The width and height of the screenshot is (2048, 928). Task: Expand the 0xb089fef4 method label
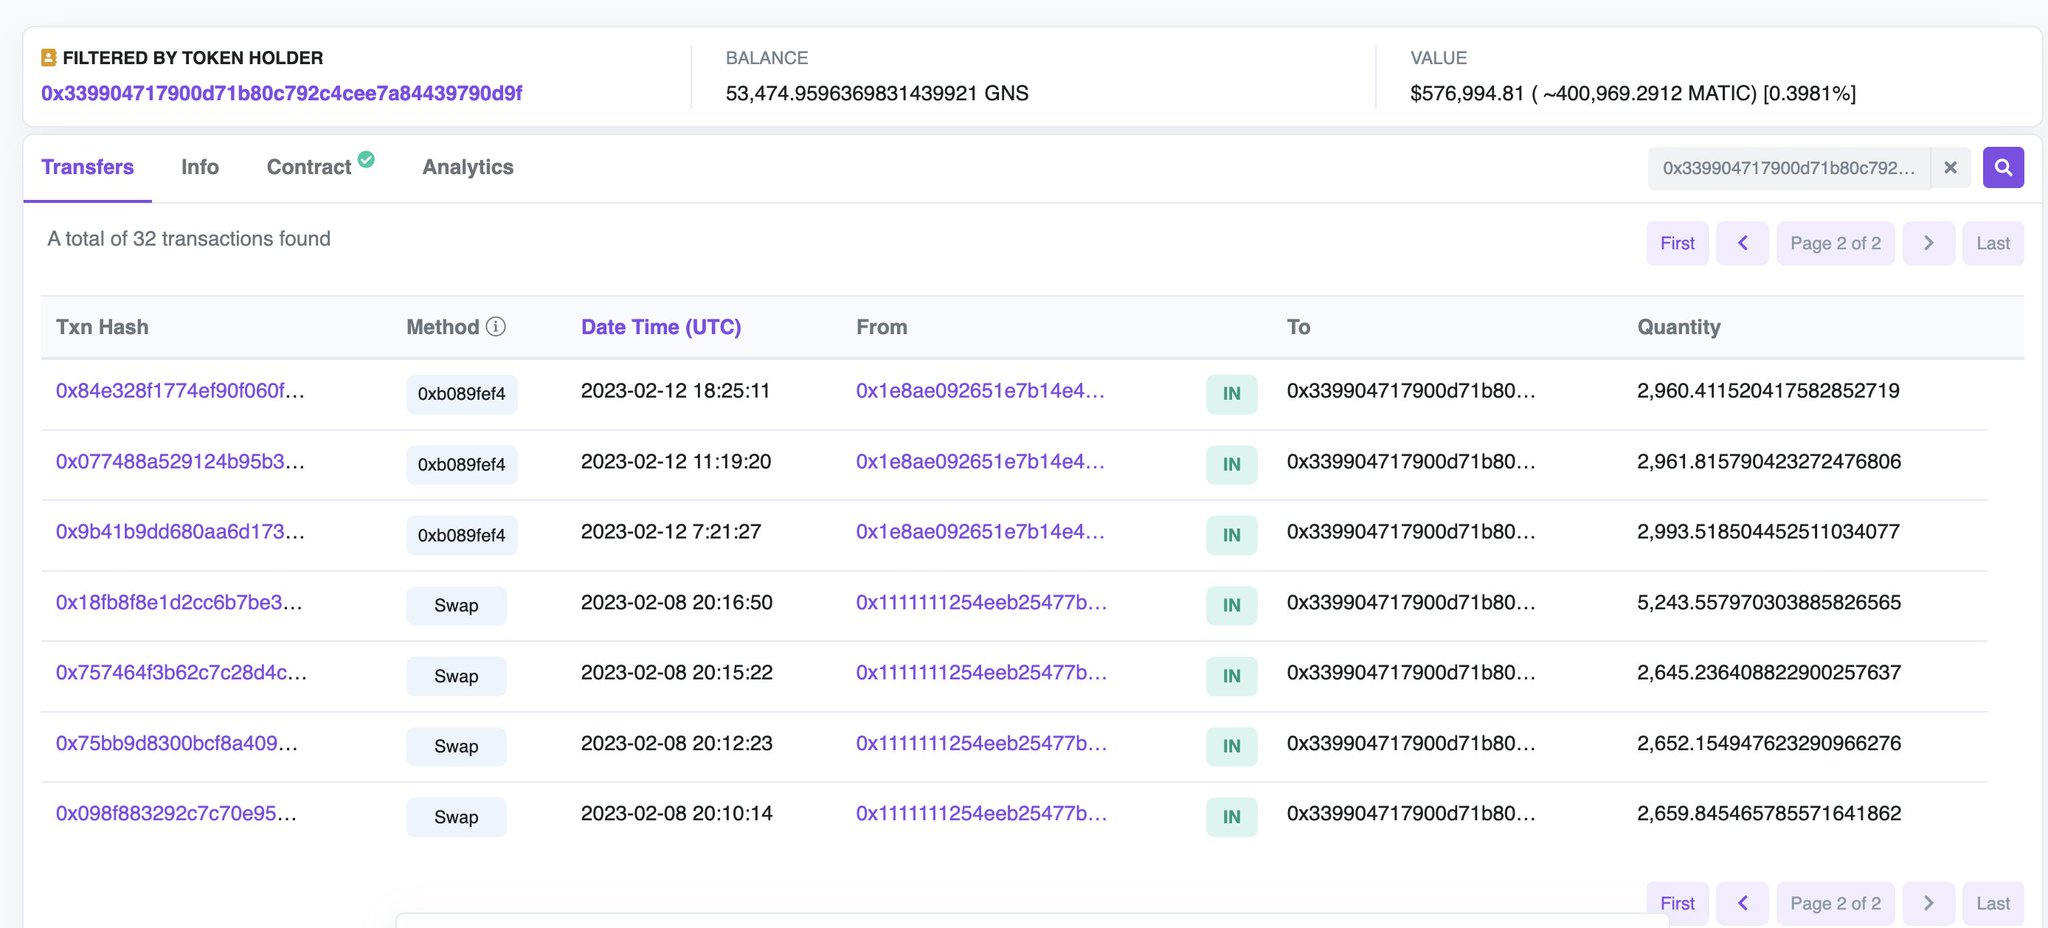461,394
